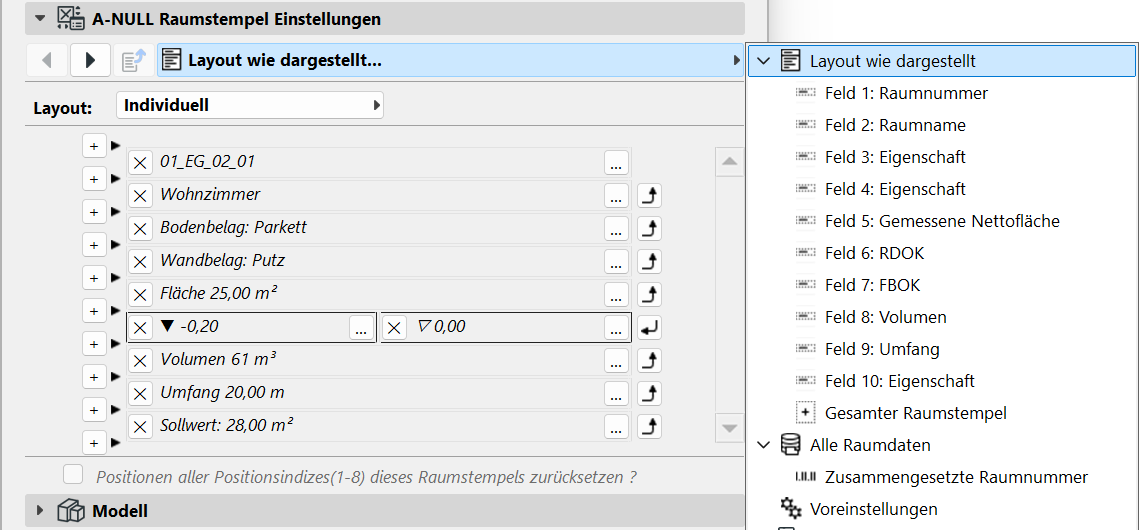The height and width of the screenshot is (530, 1148).
Task: Select Voreinstellungen in the tree
Action: (873, 509)
